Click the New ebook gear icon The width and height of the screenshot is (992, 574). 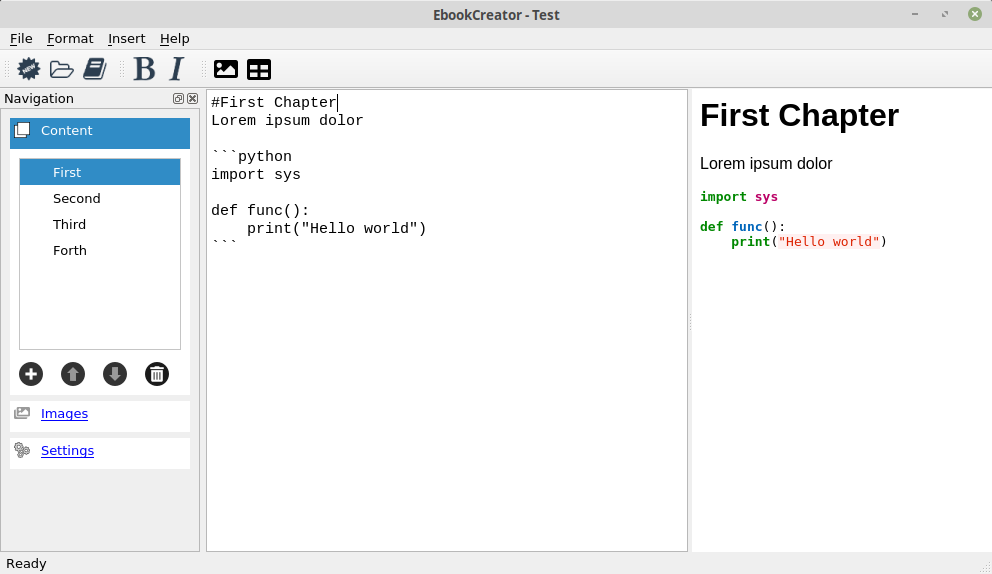coord(28,69)
